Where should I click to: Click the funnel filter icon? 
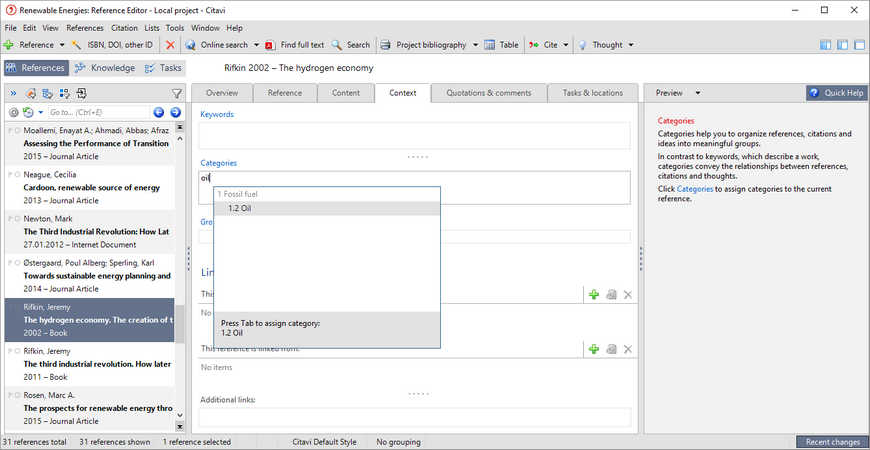176,94
